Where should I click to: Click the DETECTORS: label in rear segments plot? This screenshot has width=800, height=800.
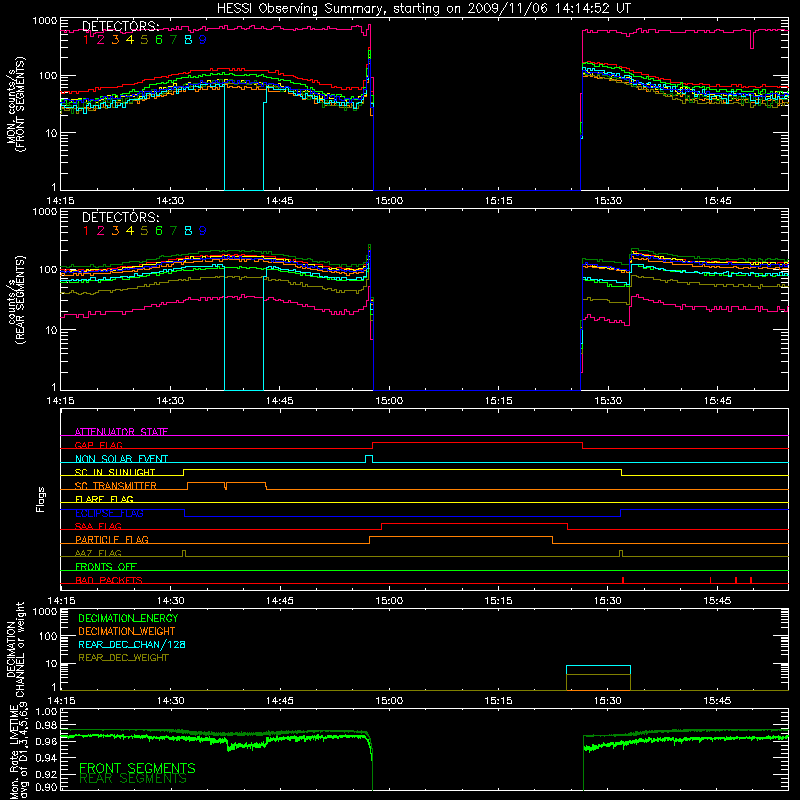120,217
